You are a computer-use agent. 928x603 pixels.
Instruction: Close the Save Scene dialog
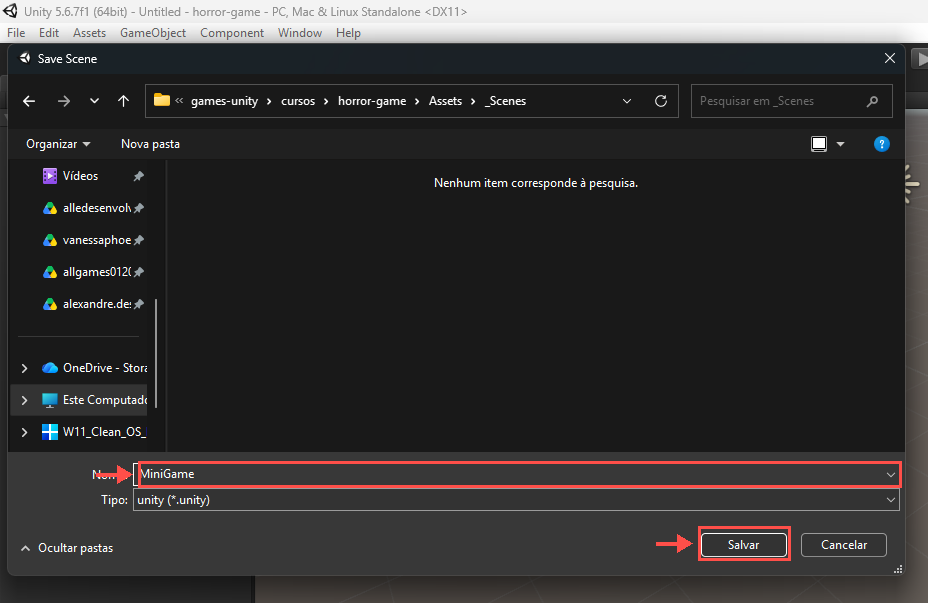click(890, 58)
